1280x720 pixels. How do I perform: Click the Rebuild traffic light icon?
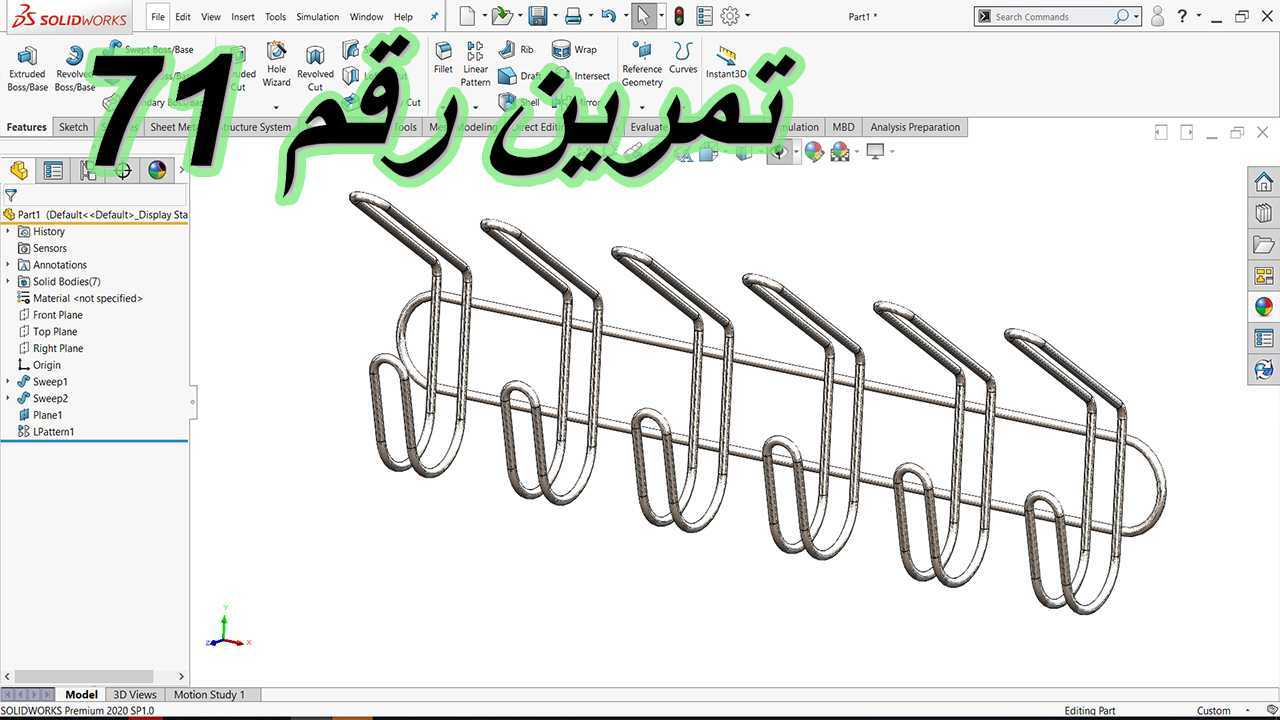click(x=679, y=16)
